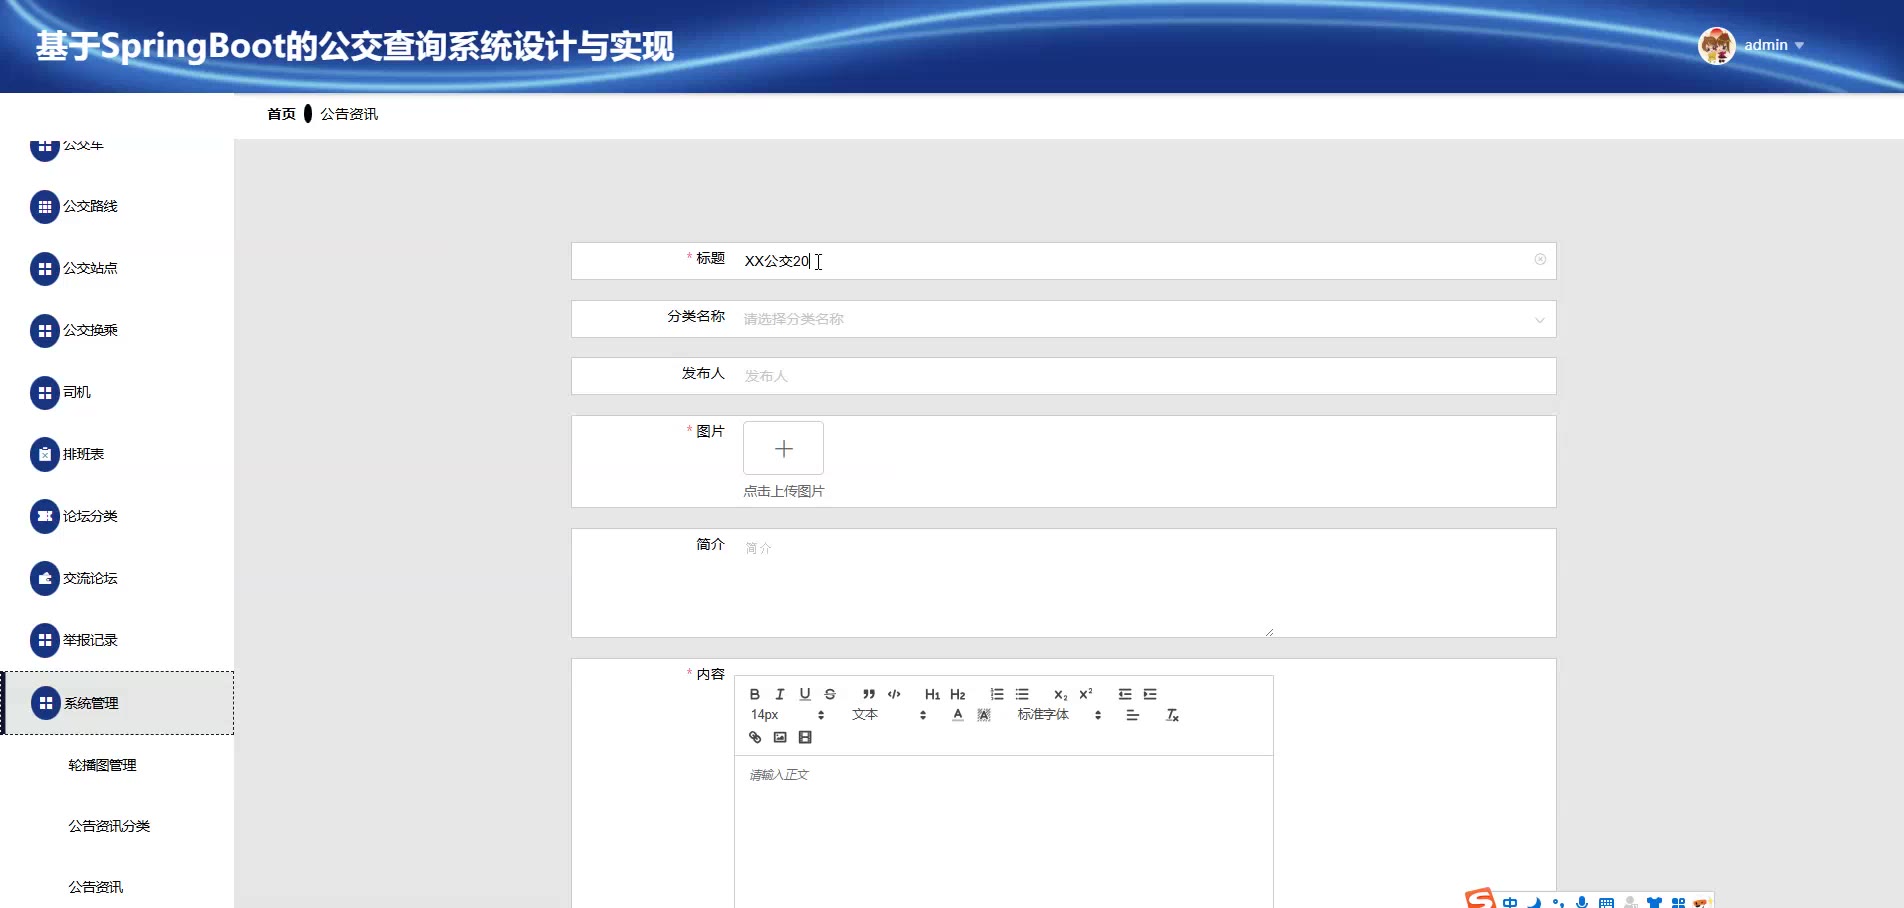Expand the 分类名称 category select
1904x908 pixels.
1145,319
